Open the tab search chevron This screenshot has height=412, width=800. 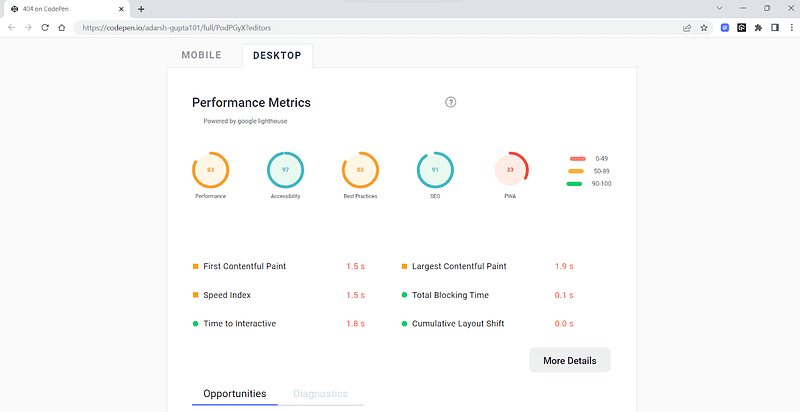(719, 8)
